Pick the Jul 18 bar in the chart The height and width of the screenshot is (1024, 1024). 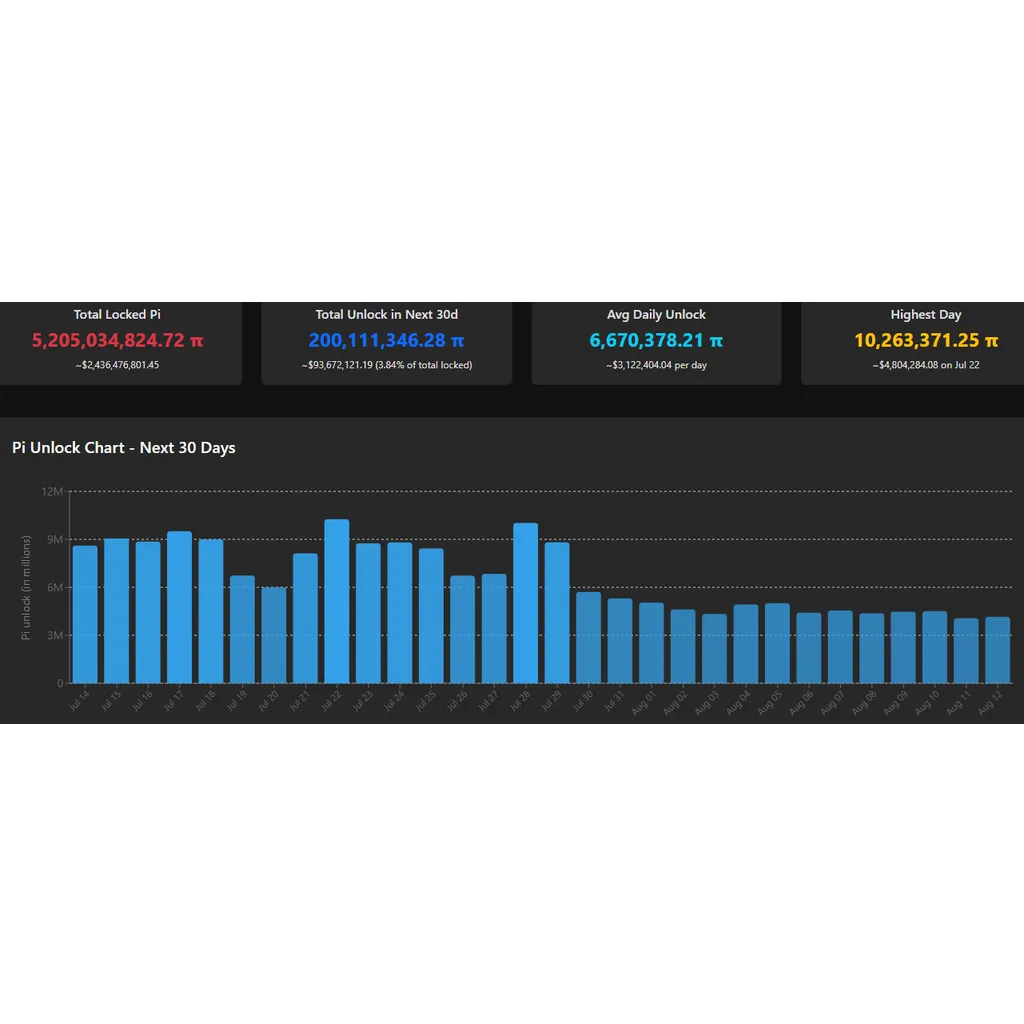(211, 611)
